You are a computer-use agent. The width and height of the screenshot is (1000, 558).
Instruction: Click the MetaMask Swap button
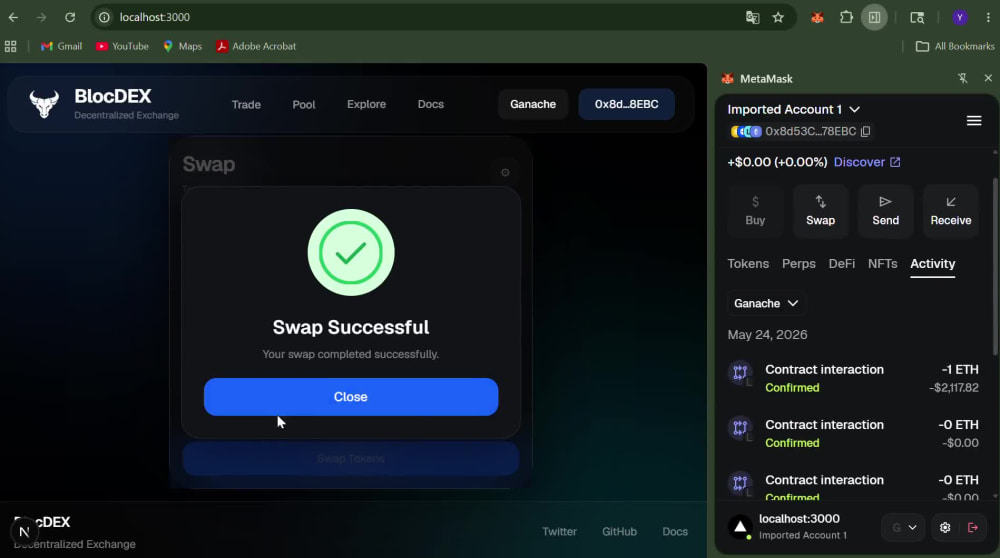pos(820,211)
